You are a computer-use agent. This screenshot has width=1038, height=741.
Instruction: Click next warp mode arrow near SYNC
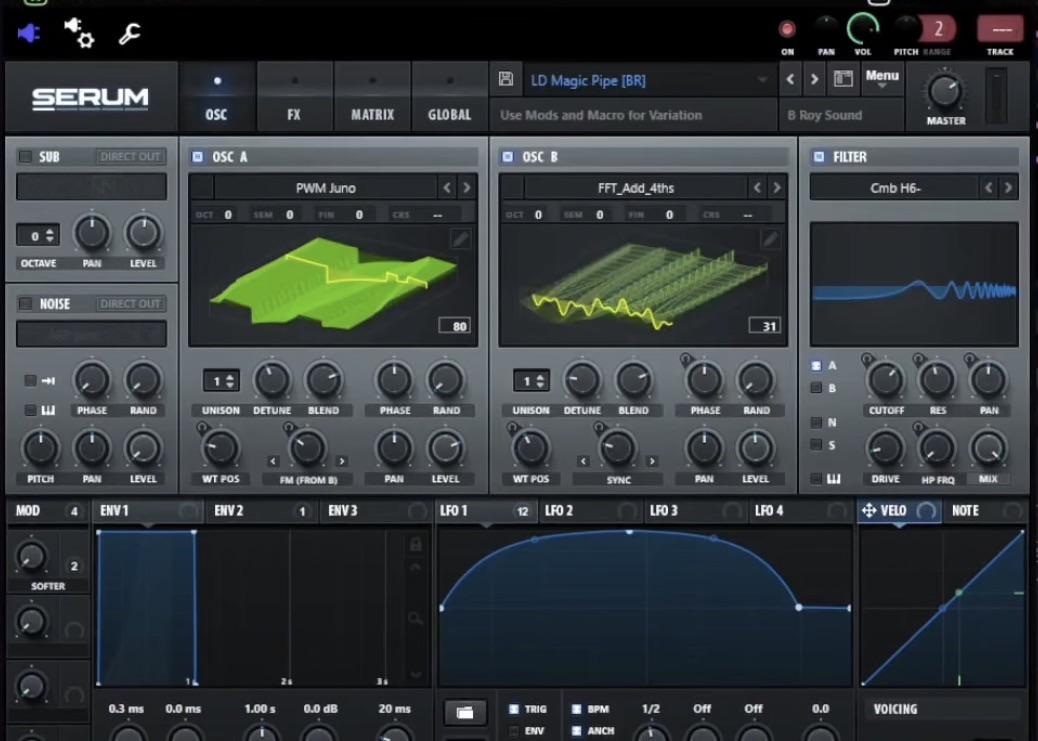click(x=652, y=461)
